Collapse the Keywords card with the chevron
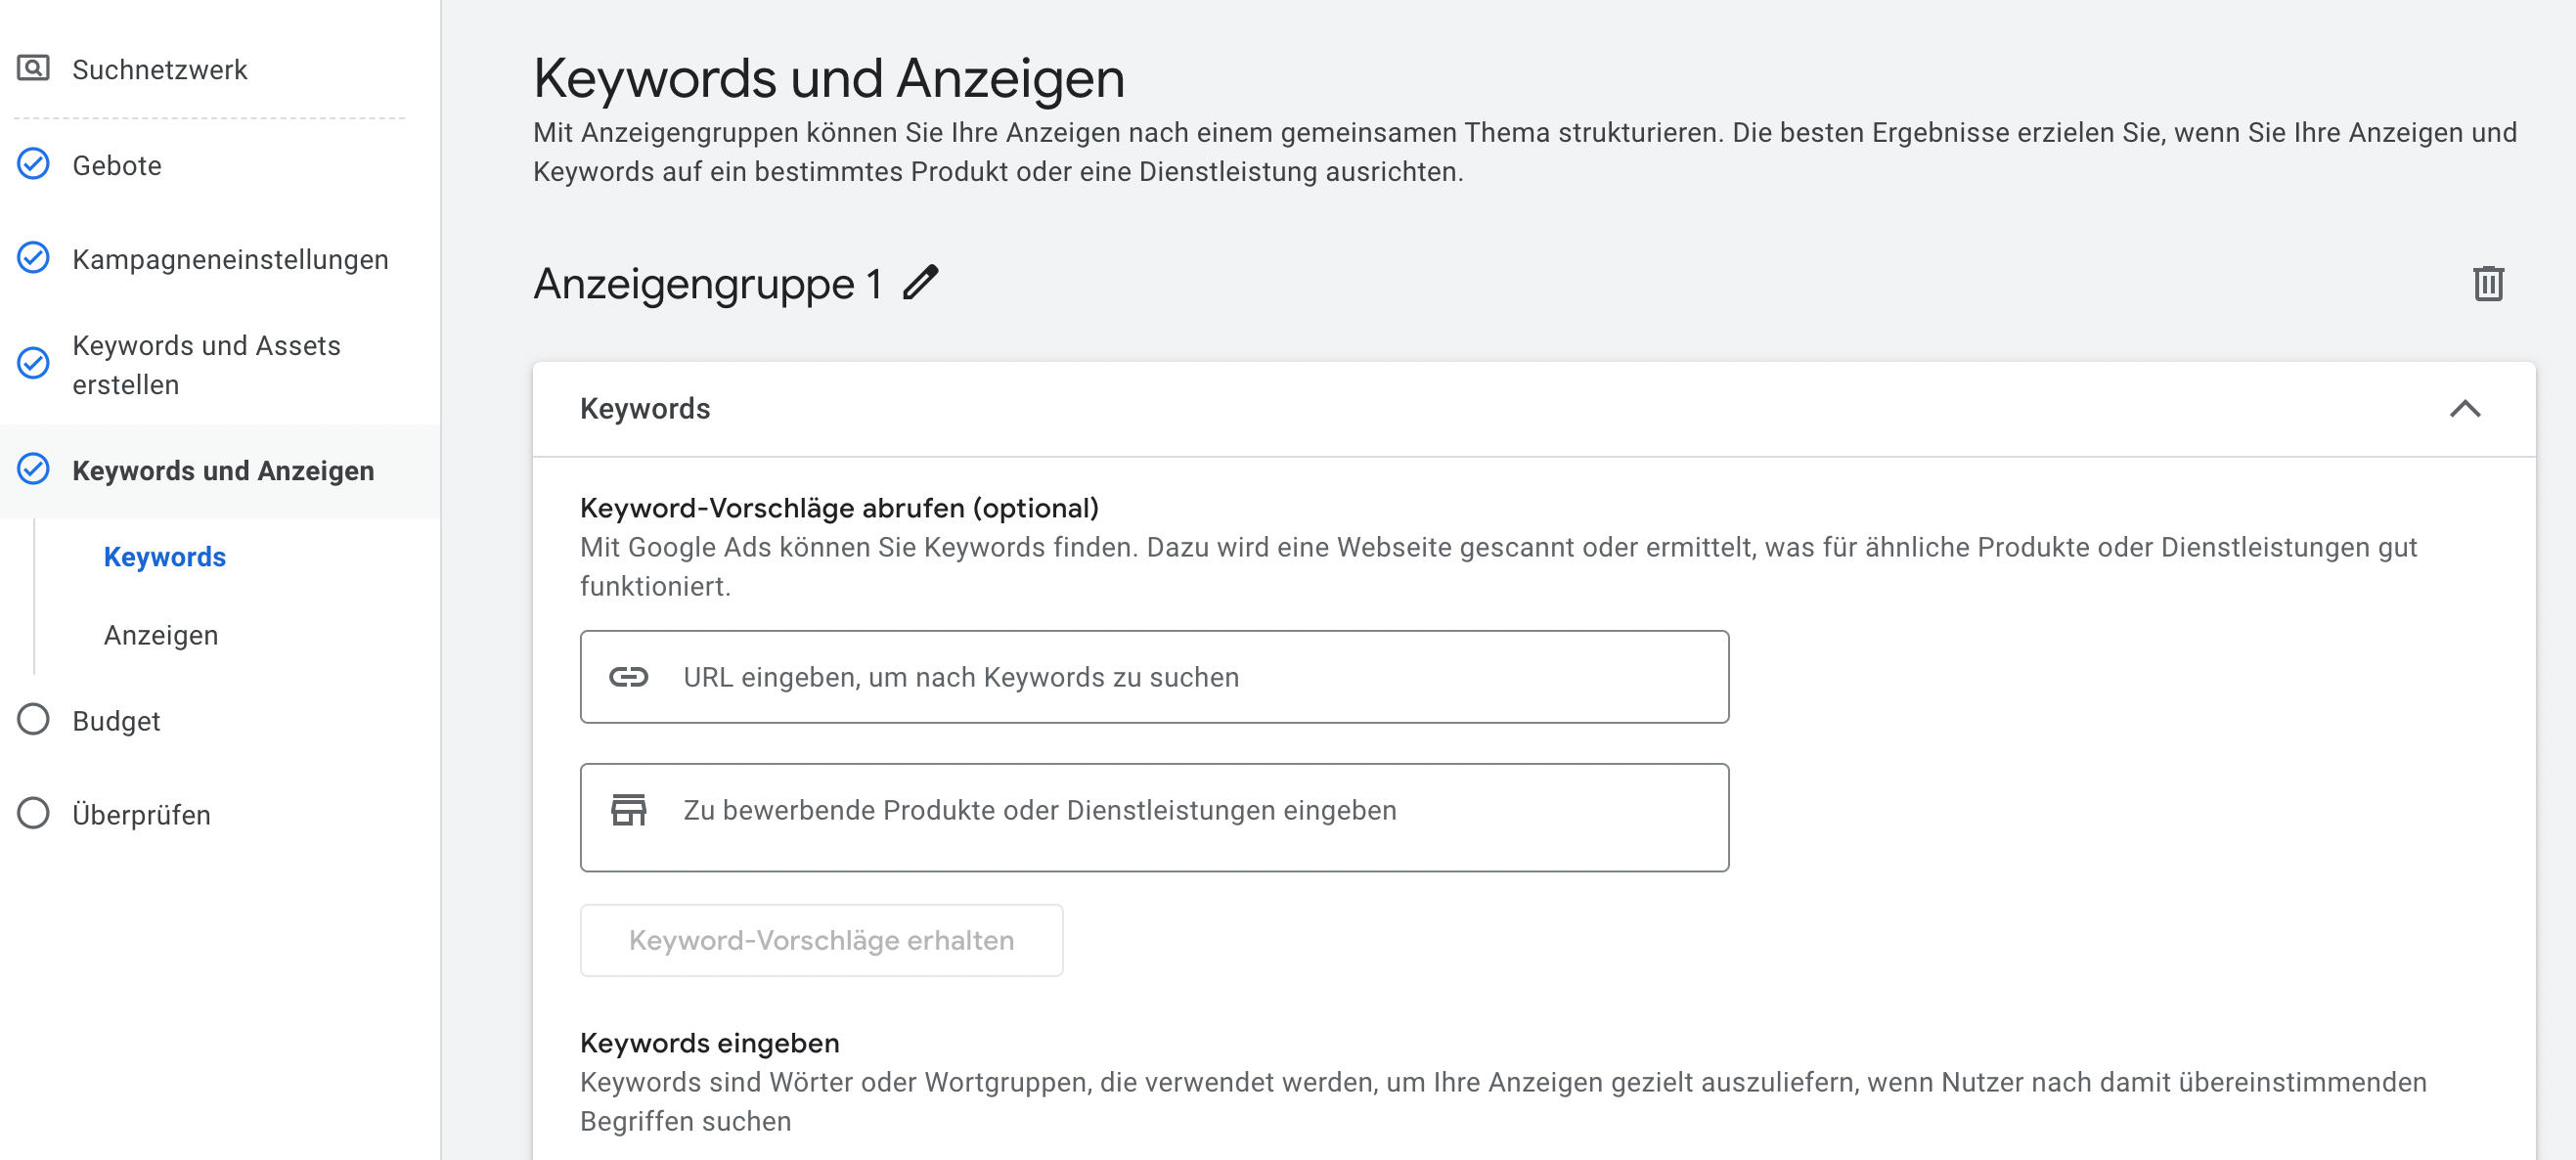2576x1160 pixels. coord(2465,409)
